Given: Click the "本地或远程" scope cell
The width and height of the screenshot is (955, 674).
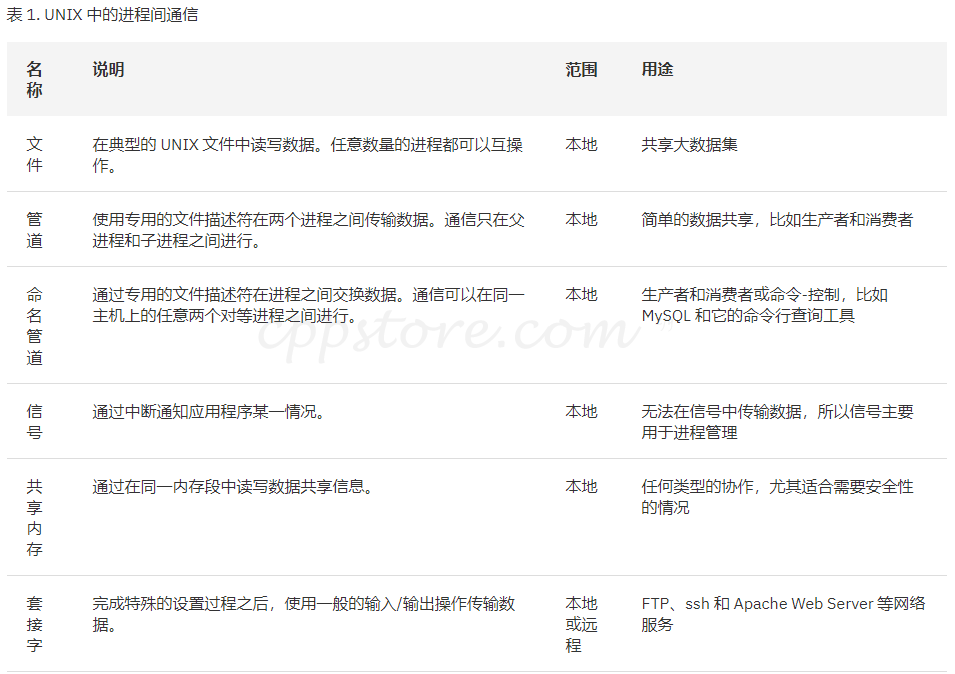Looking at the screenshot, I should pyautogui.click(x=581, y=624).
